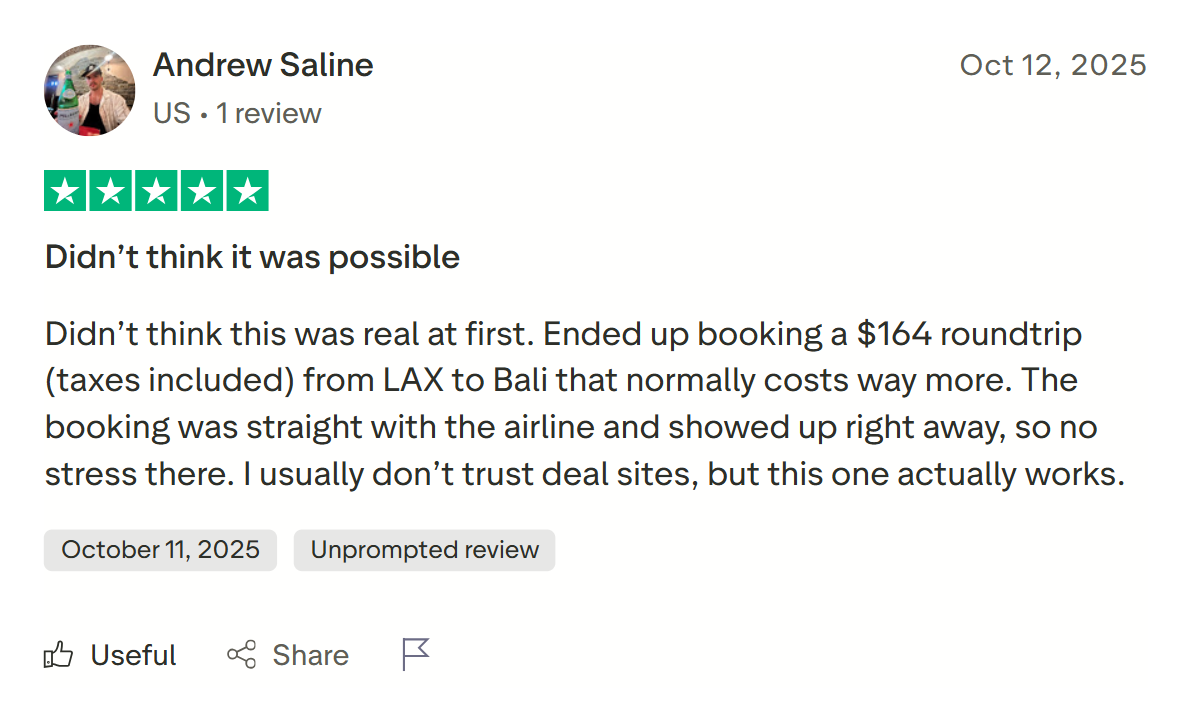Click the "October 11, 2025" experience date badge
The width and height of the screenshot is (1179, 725).
coord(160,550)
